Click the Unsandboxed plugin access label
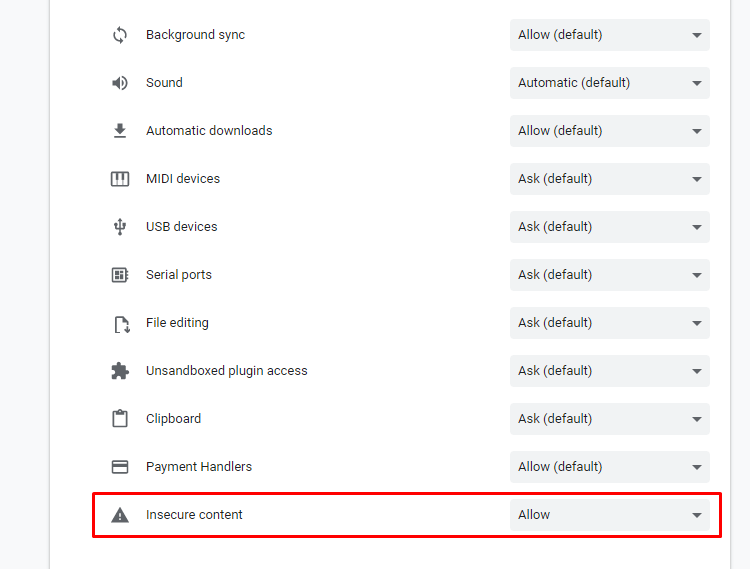The image size is (750, 569). 226,371
